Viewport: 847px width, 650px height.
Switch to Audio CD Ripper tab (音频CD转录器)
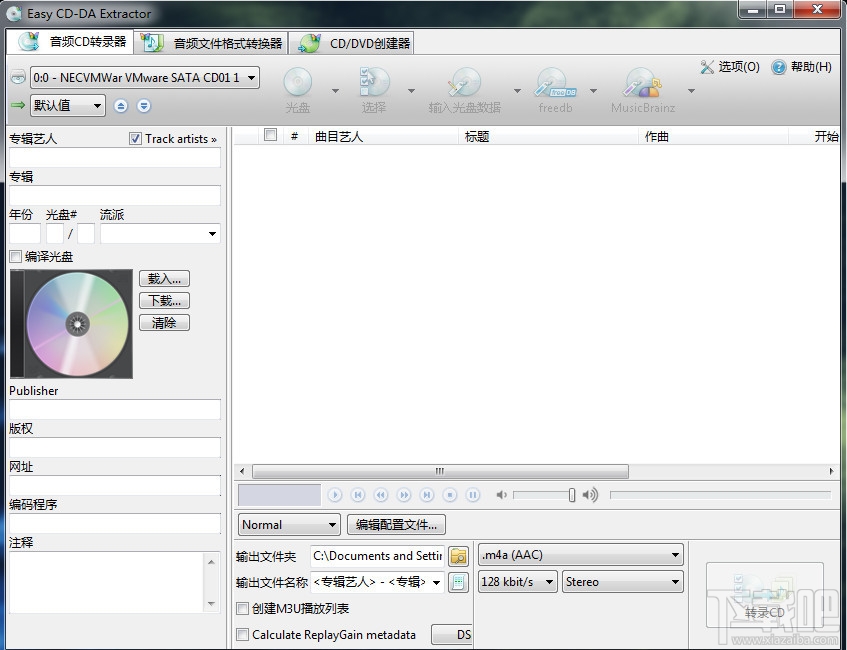71,42
